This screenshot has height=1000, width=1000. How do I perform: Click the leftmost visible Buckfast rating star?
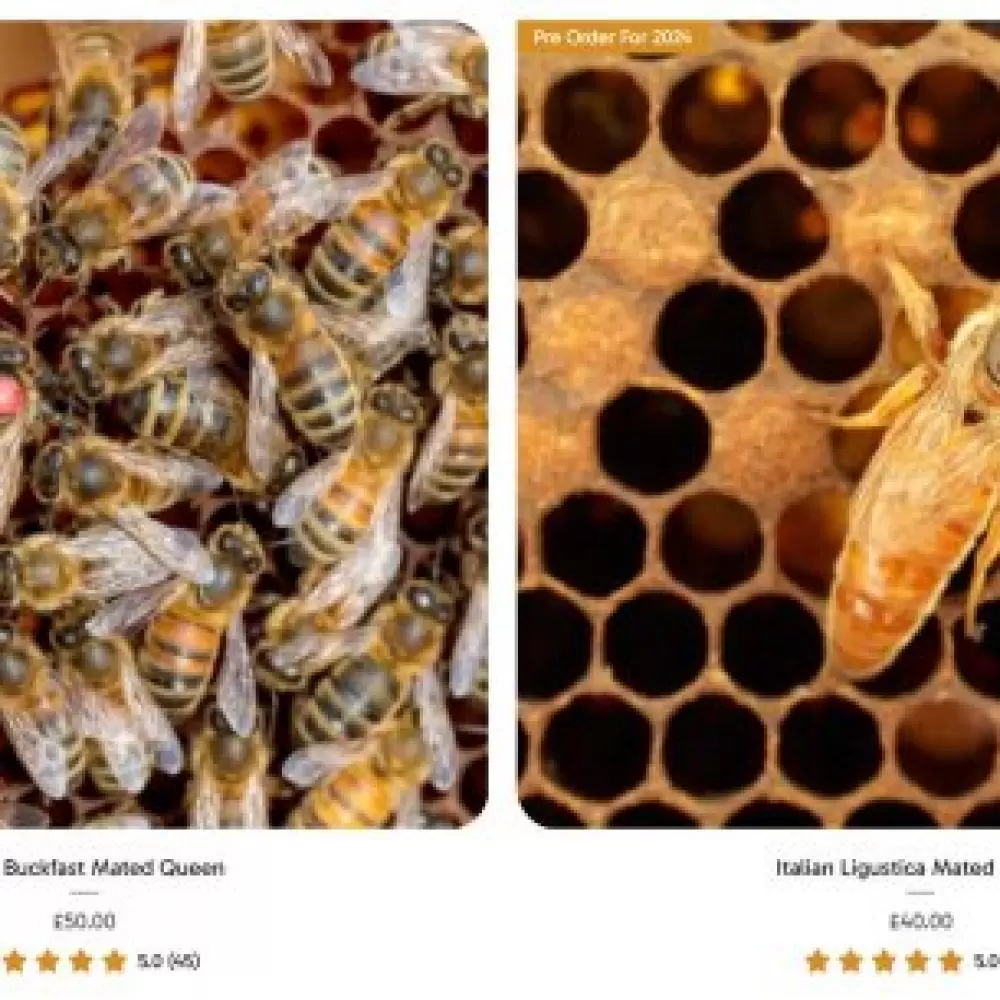tap(15, 961)
